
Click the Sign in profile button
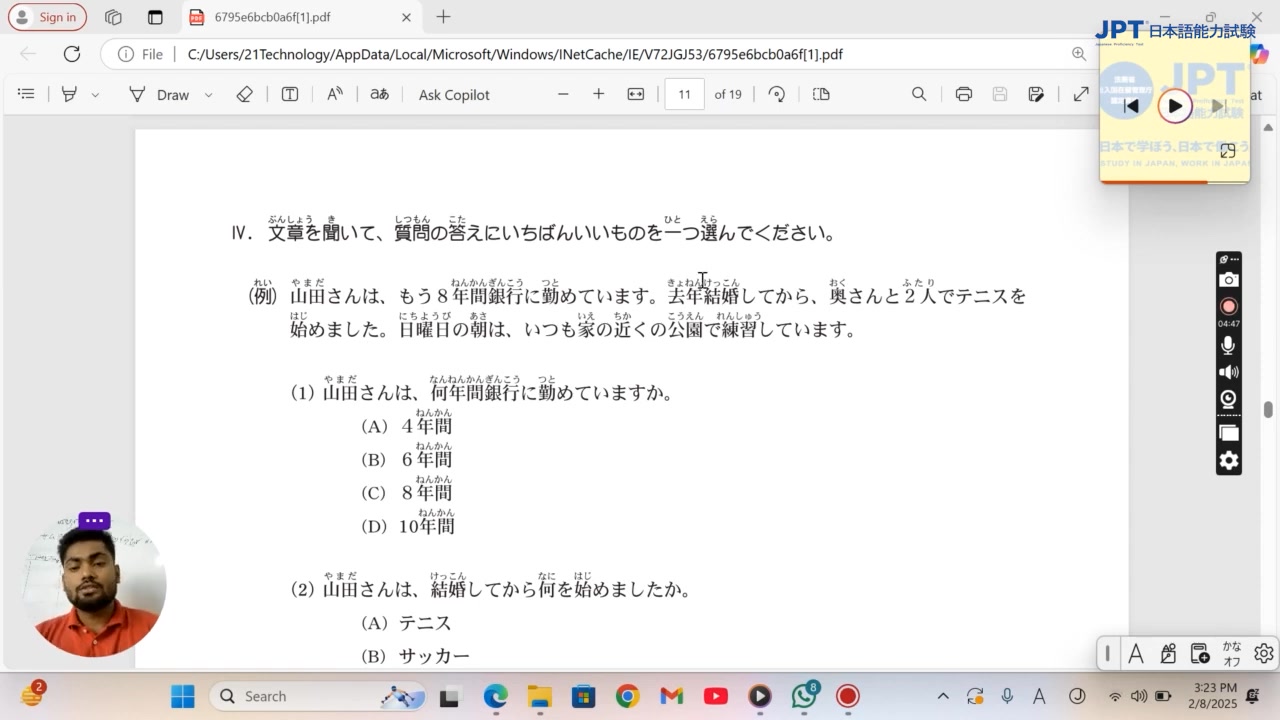coord(47,17)
